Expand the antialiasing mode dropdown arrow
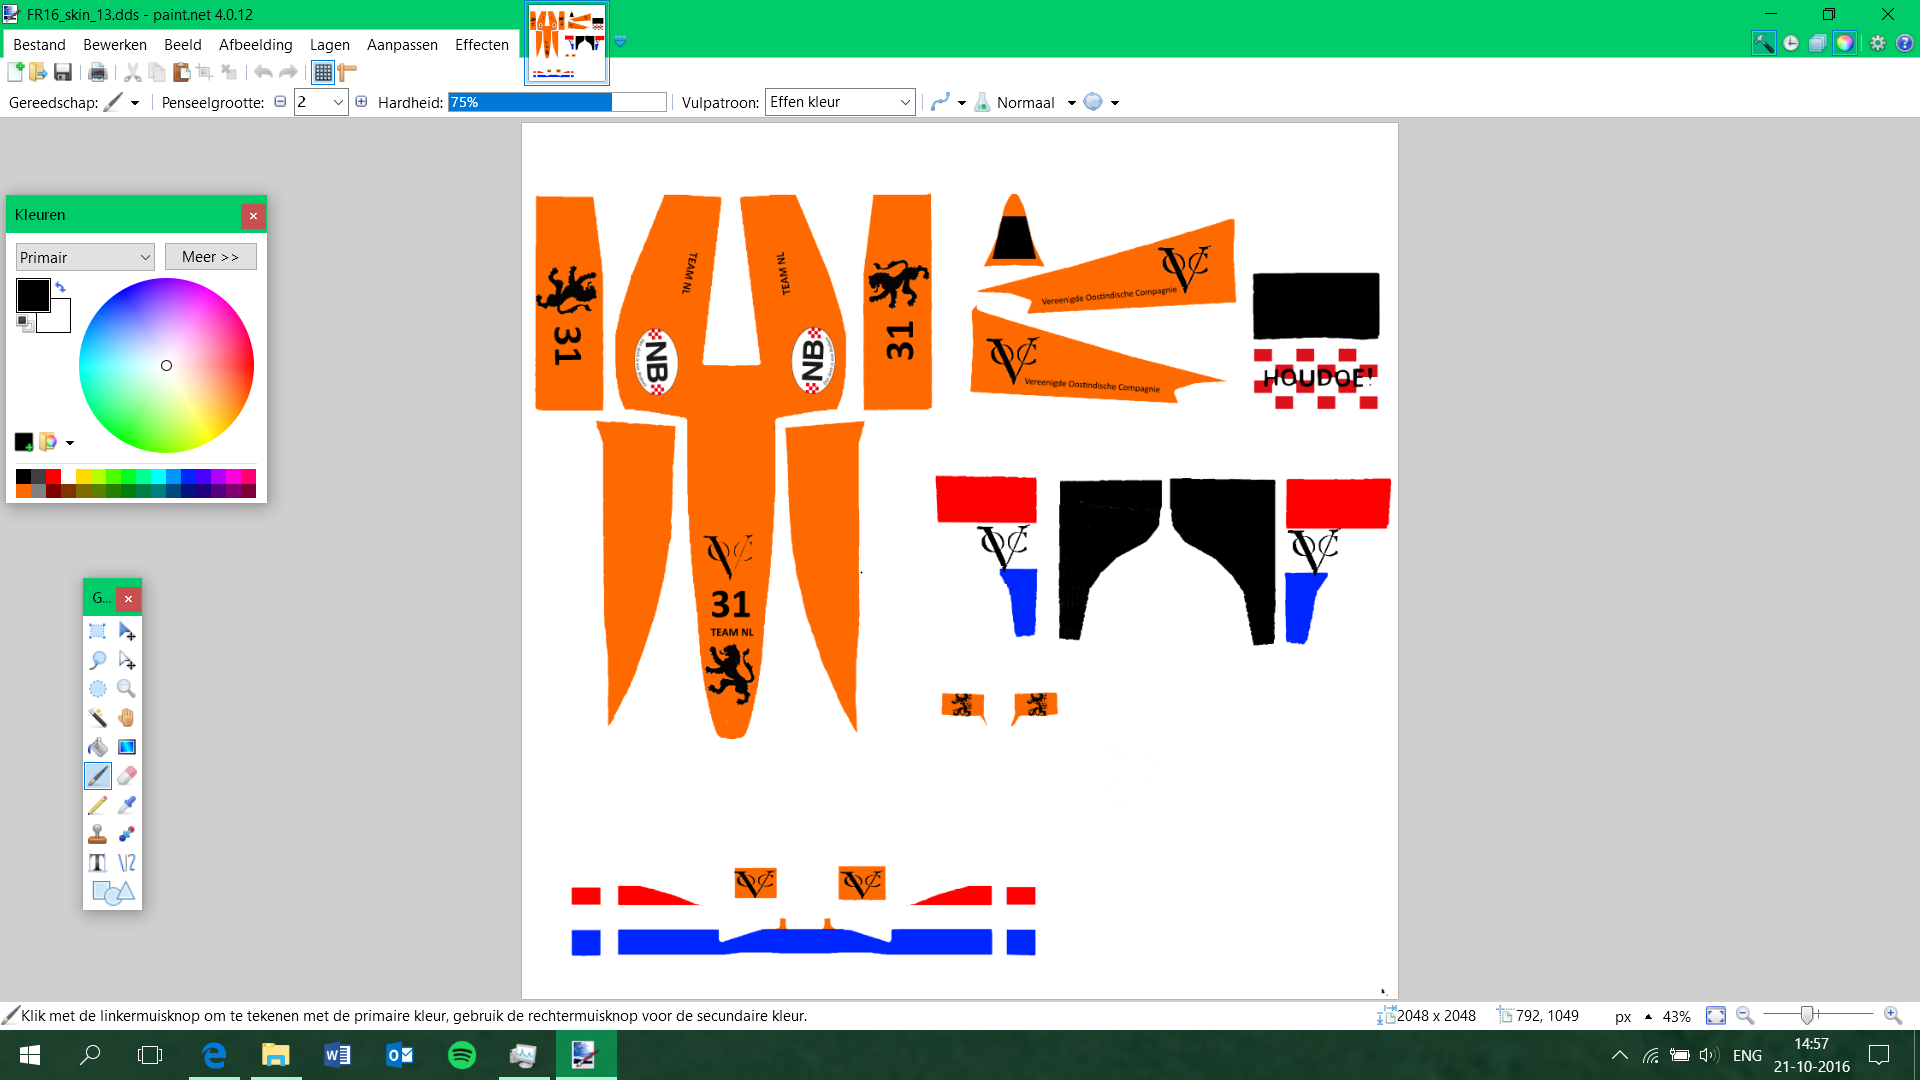 962,102
